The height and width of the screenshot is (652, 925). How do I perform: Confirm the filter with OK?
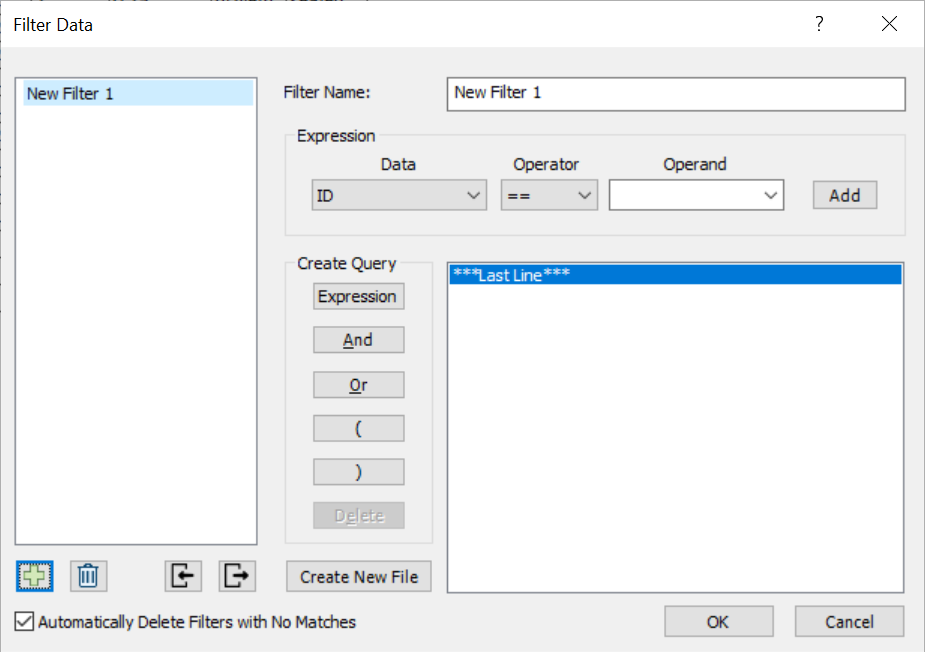[718, 621]
